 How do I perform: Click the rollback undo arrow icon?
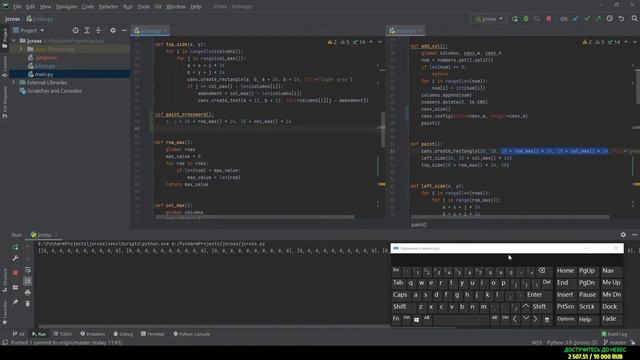[x=621, y=19]
